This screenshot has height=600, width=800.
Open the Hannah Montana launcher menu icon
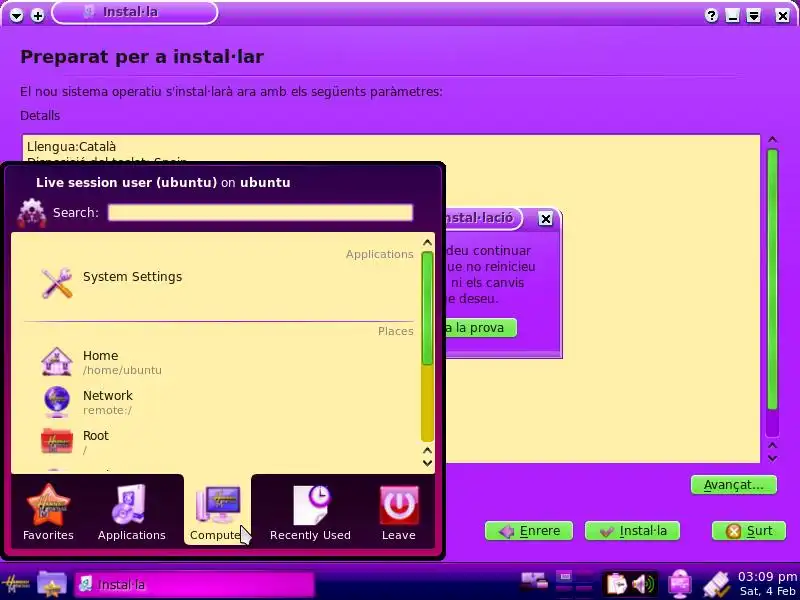(x=15, y=584)
